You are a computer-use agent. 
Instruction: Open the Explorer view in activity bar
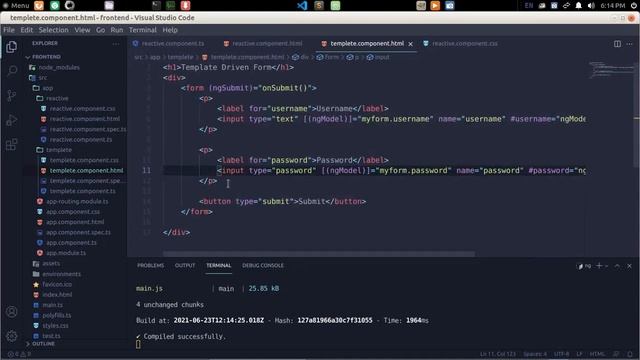pos(11,47)
